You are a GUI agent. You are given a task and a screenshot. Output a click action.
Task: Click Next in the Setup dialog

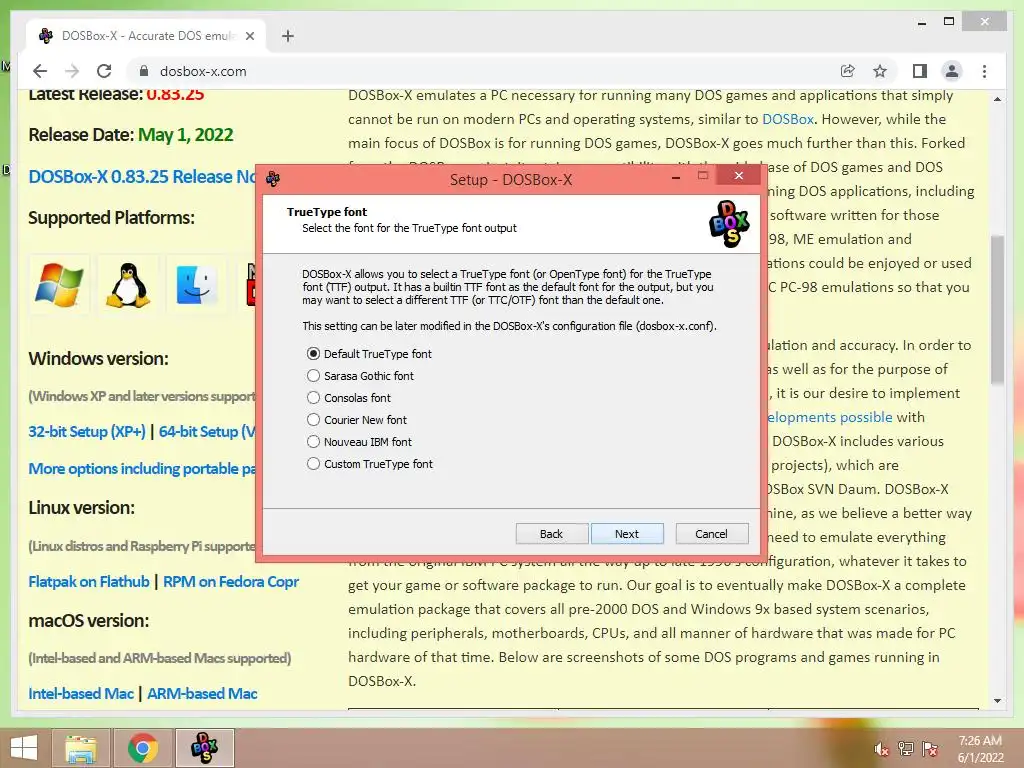click(627, 534)
